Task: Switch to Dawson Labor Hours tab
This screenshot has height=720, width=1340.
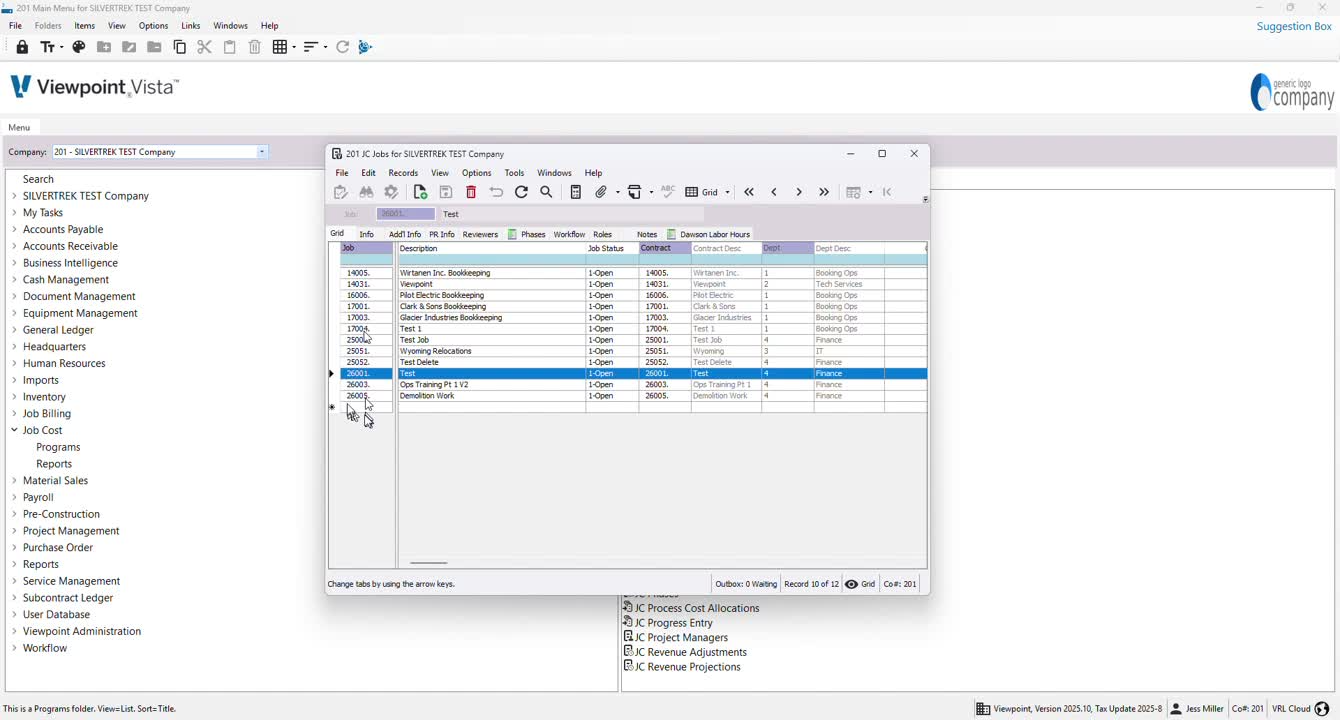Action: [x=709, y=234]
